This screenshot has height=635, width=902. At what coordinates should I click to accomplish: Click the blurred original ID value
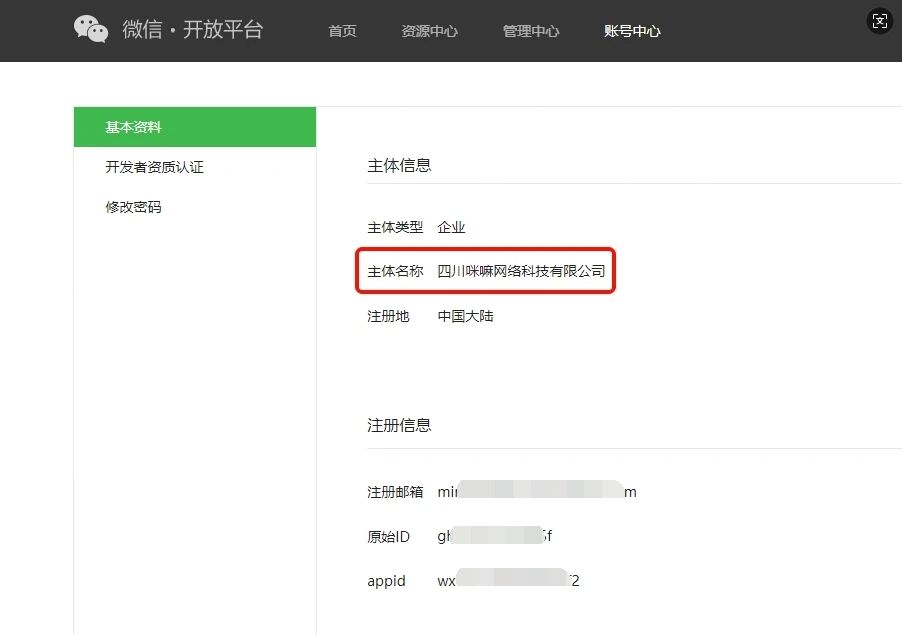495,535
